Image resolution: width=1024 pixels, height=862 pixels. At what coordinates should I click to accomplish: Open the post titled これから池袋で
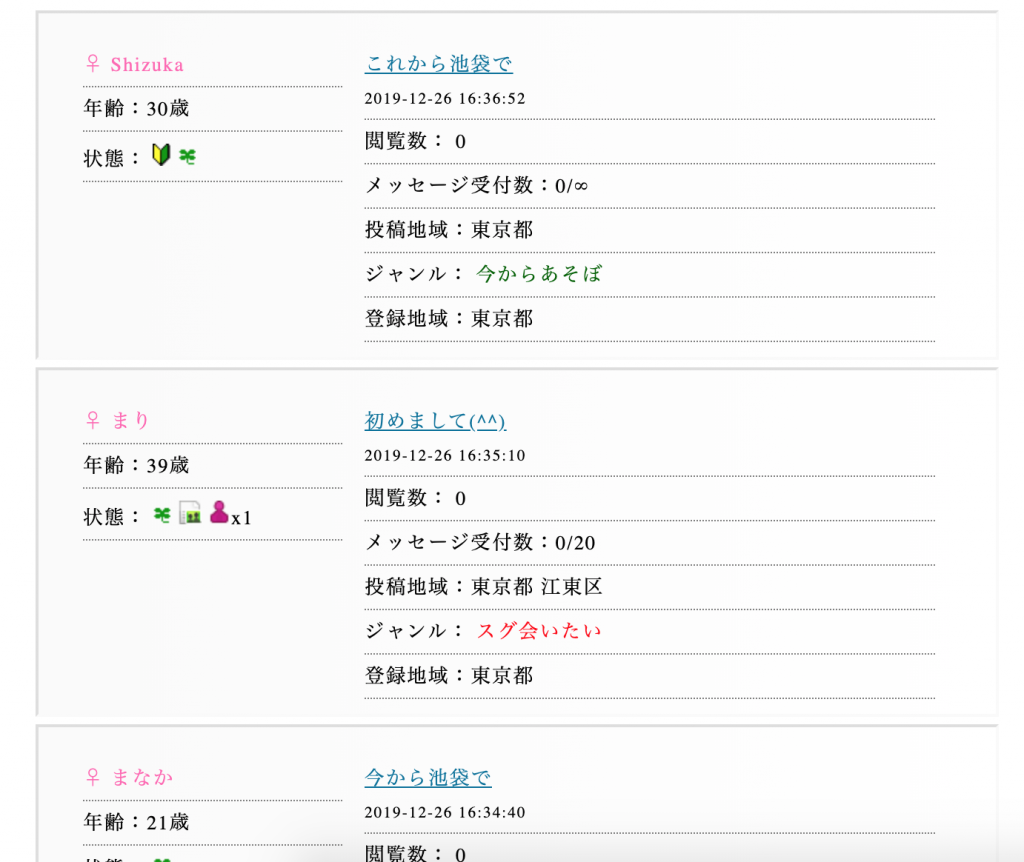[438, 64]
